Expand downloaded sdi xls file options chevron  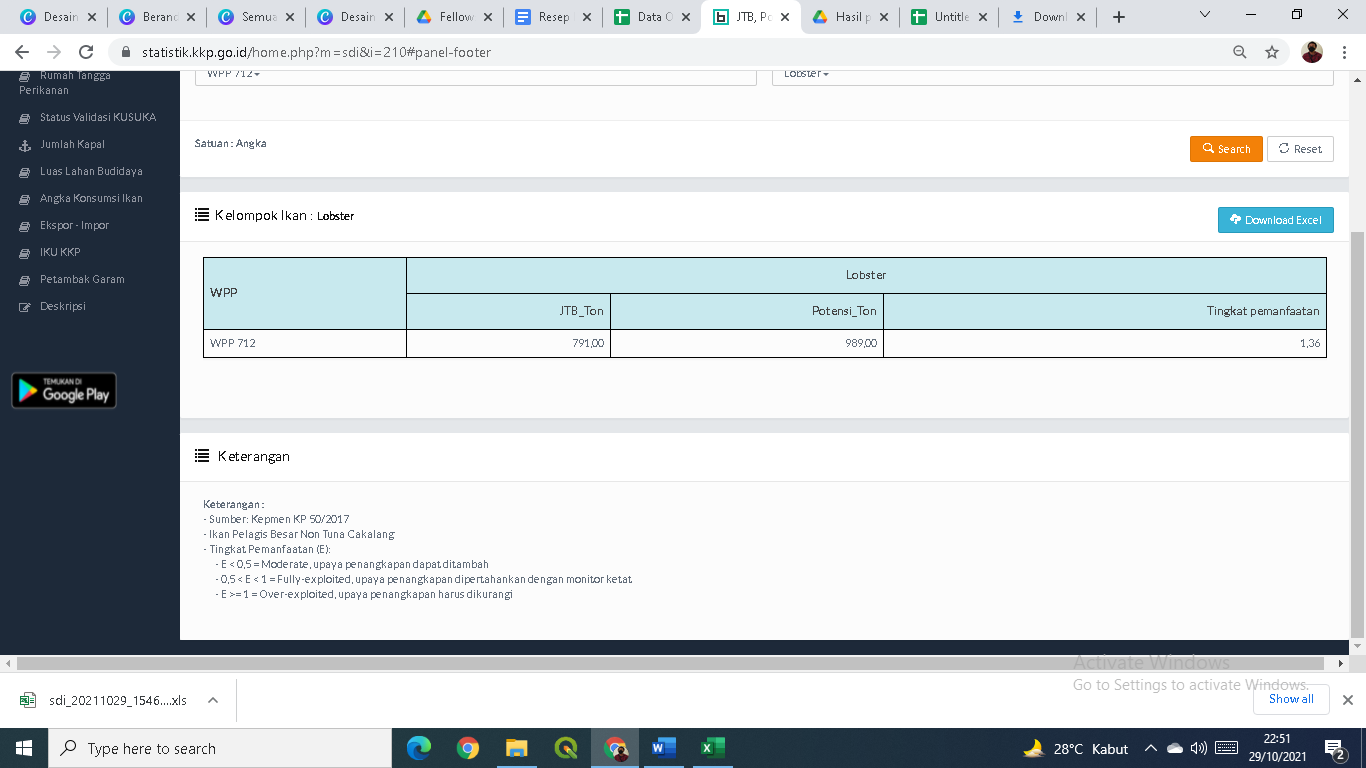click(213, 701)
